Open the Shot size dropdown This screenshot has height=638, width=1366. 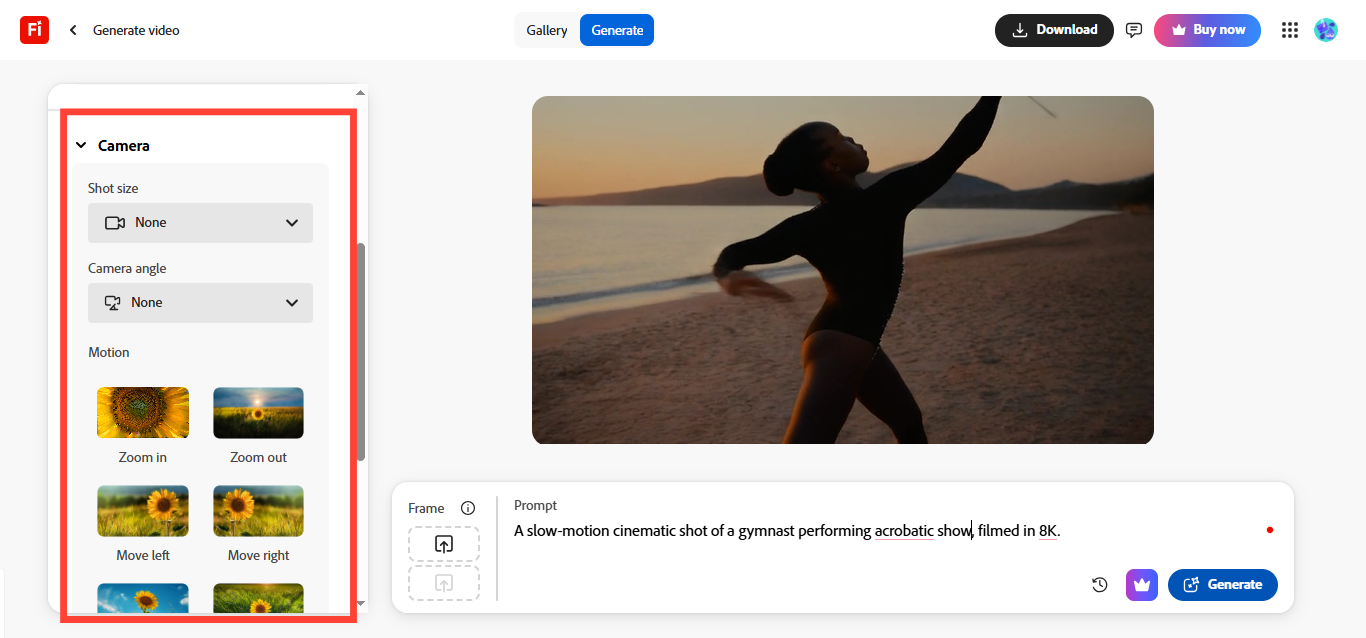[200, 222]
